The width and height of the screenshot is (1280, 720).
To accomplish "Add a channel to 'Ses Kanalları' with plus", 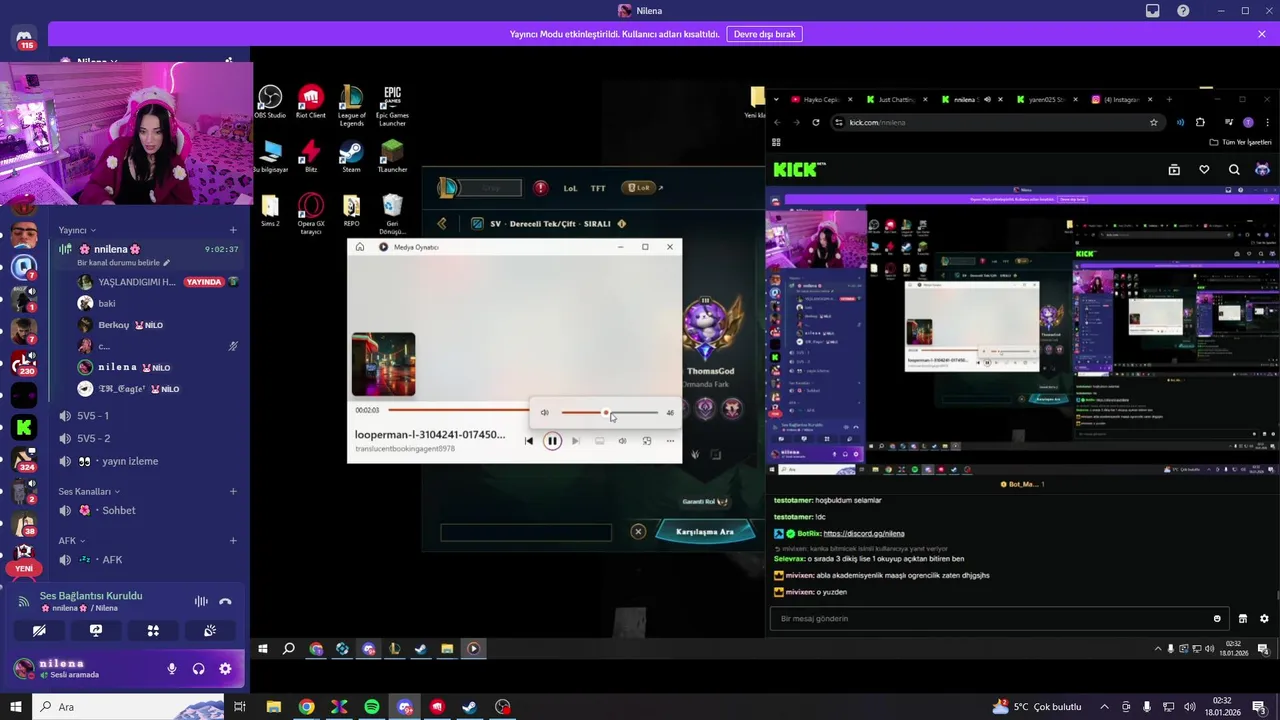I will [233, 491].
